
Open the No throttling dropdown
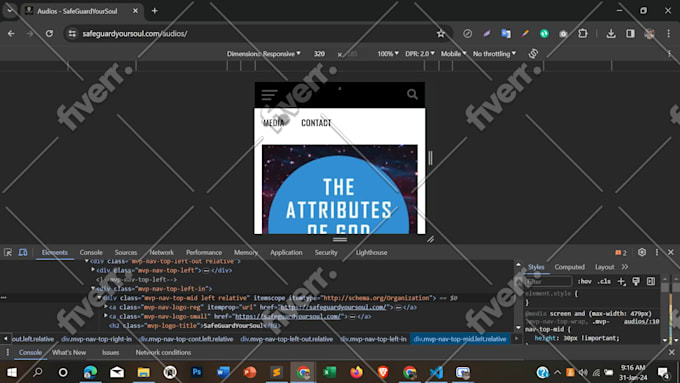tap(494, 54)
